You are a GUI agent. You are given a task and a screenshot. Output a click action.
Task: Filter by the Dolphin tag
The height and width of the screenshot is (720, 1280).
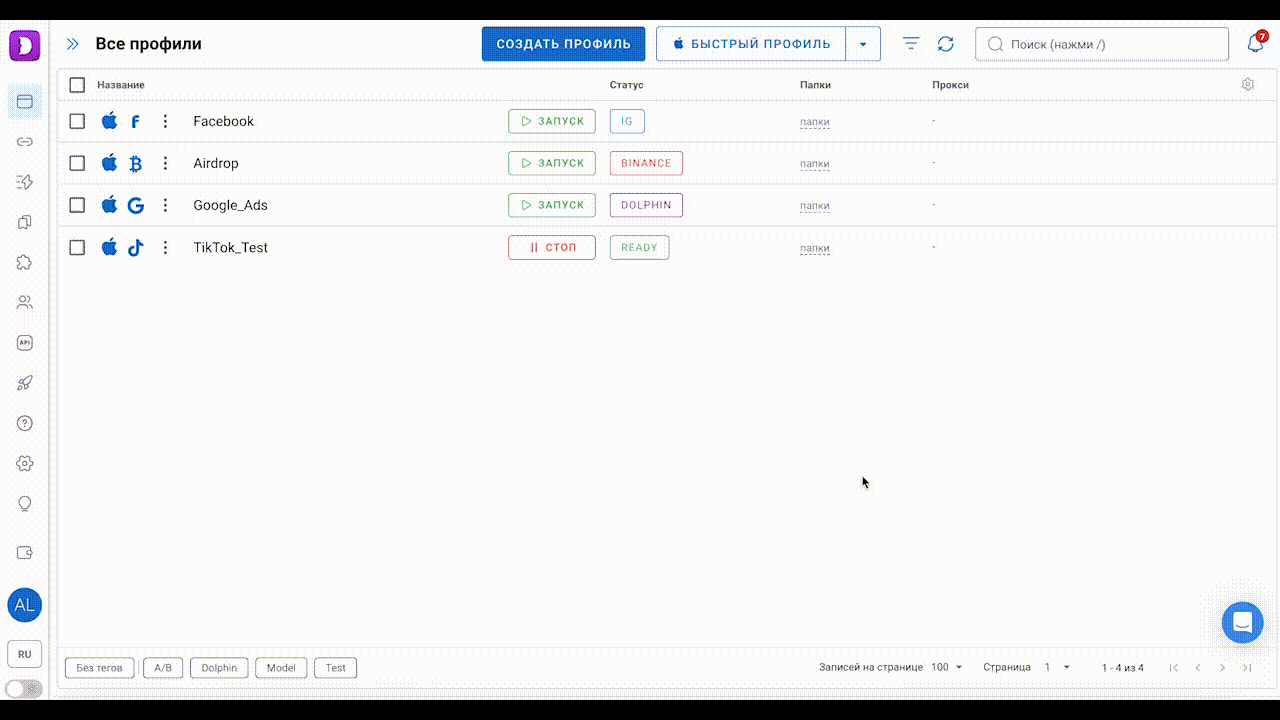point(219,668)
